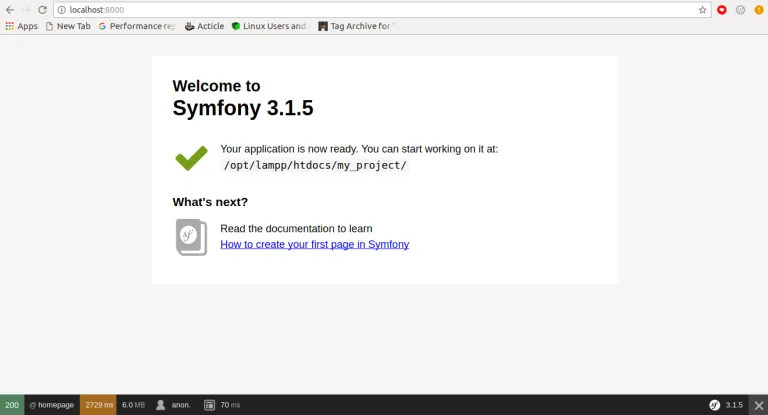Open the @ homepage route panel

pos(52,405)
